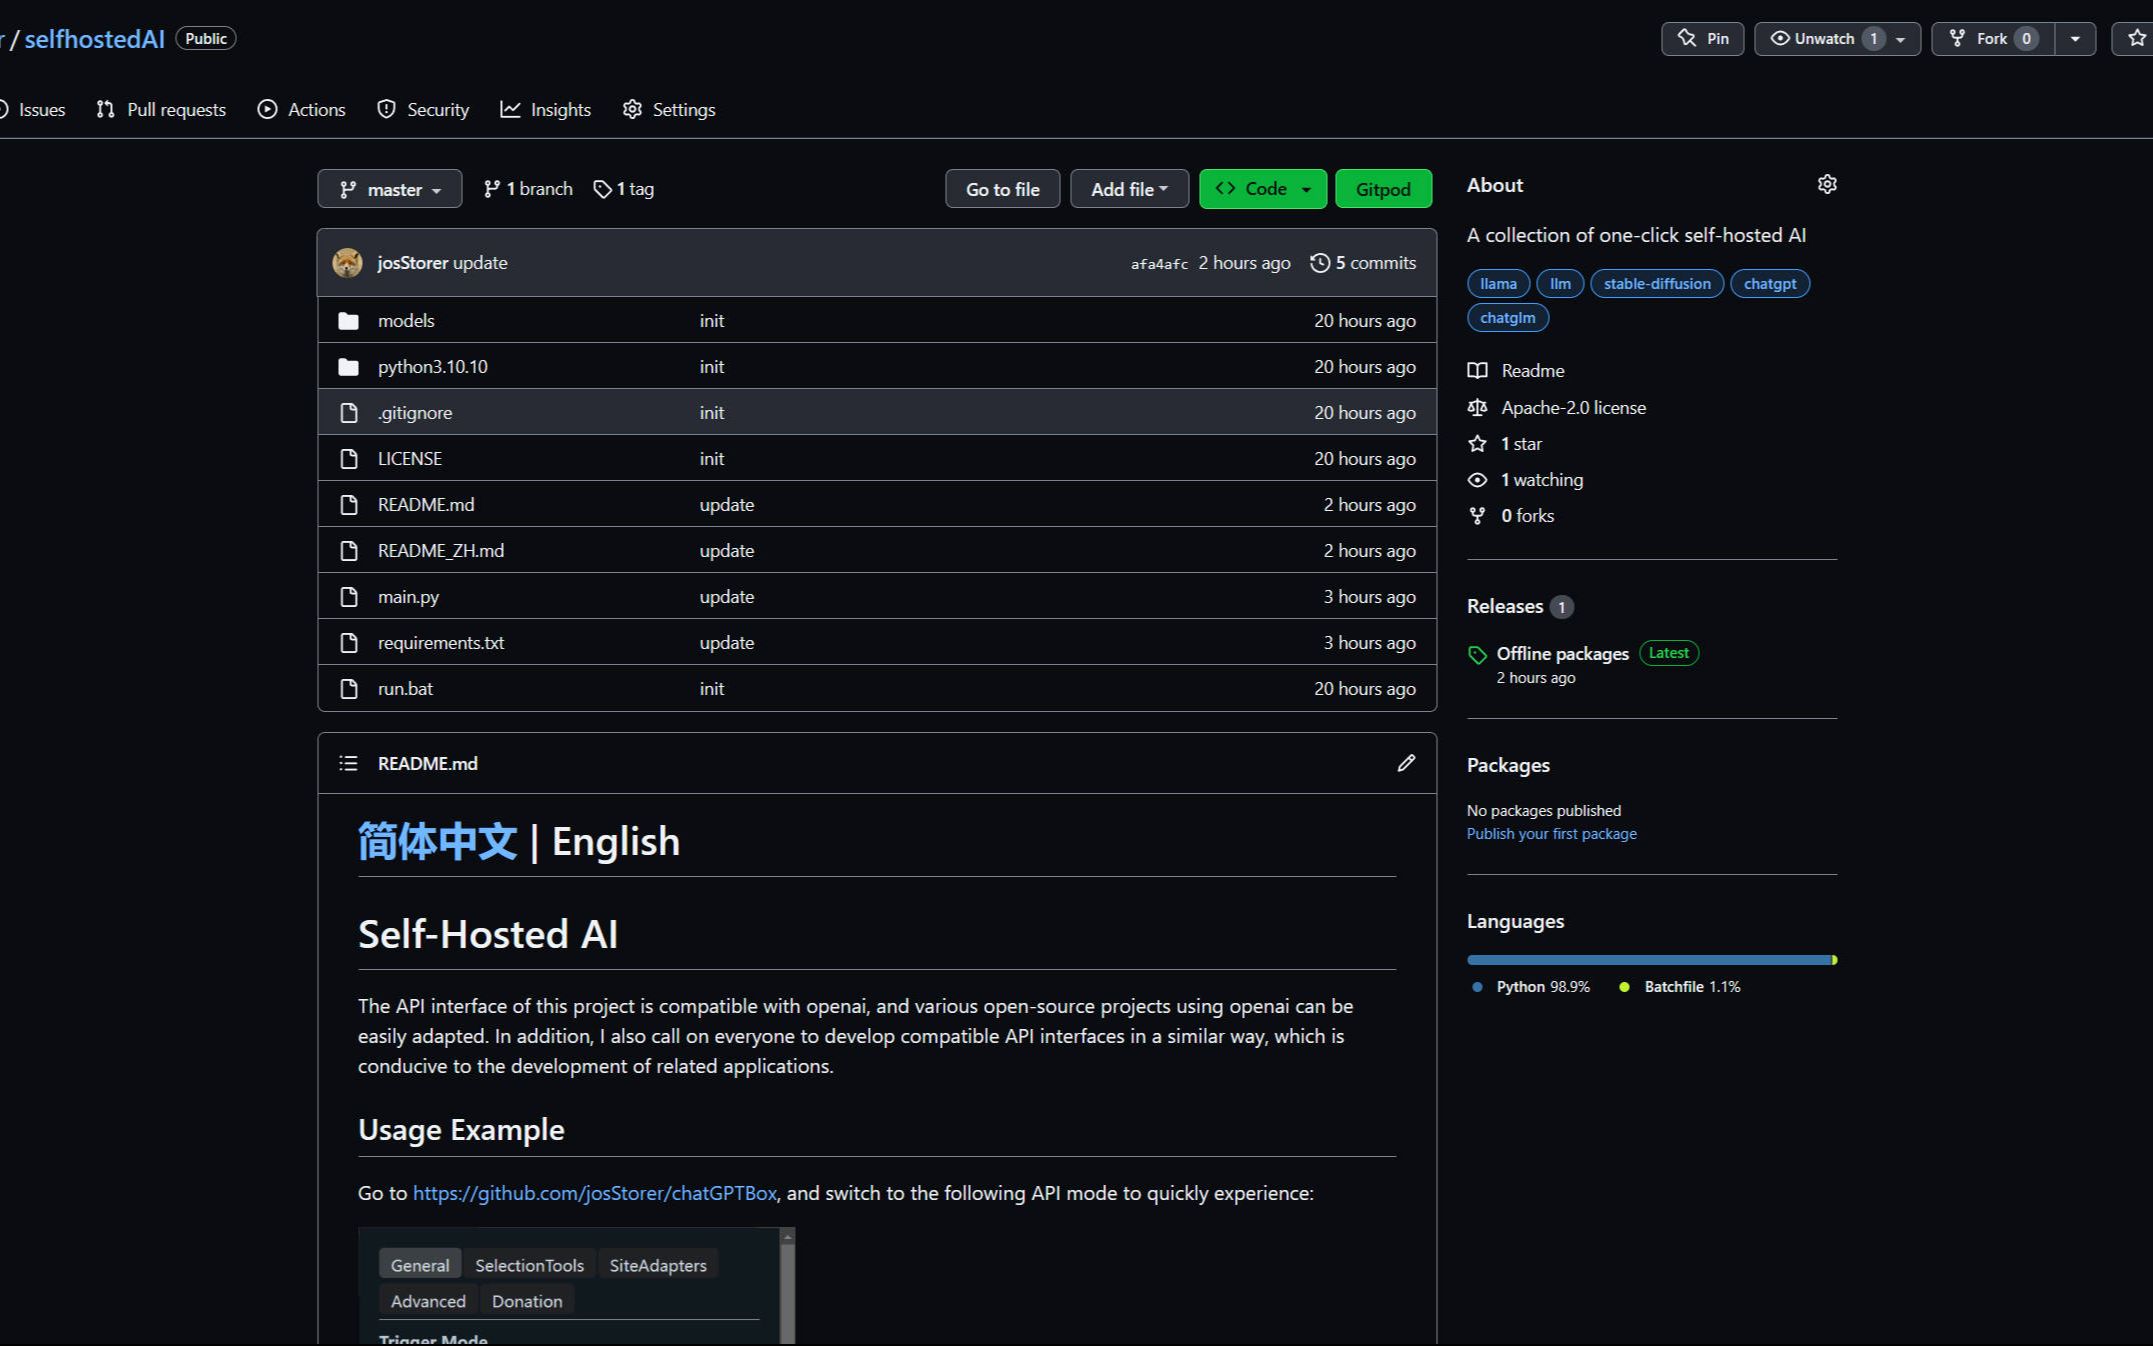
Task: Open the chatGPTBox GitHub link
Action: (594, 1193)
